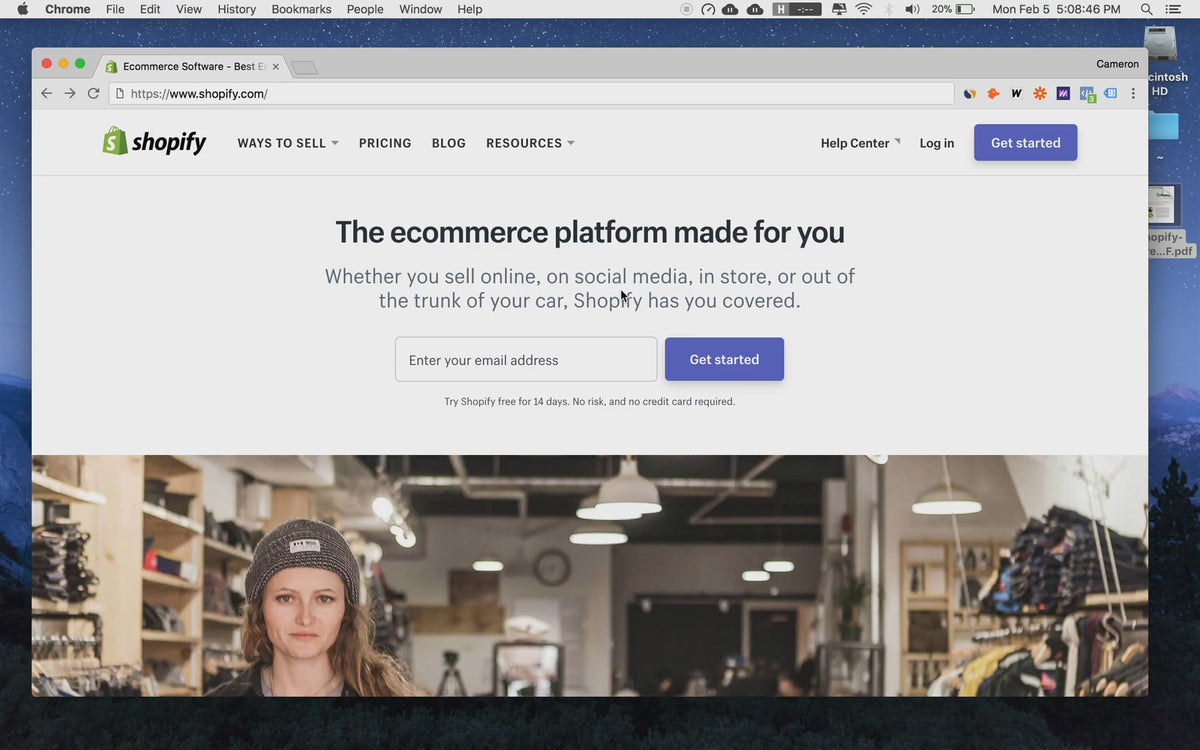Click the date and time clock
This screenshot has width=1200, height=750.
coord(1056,9)
